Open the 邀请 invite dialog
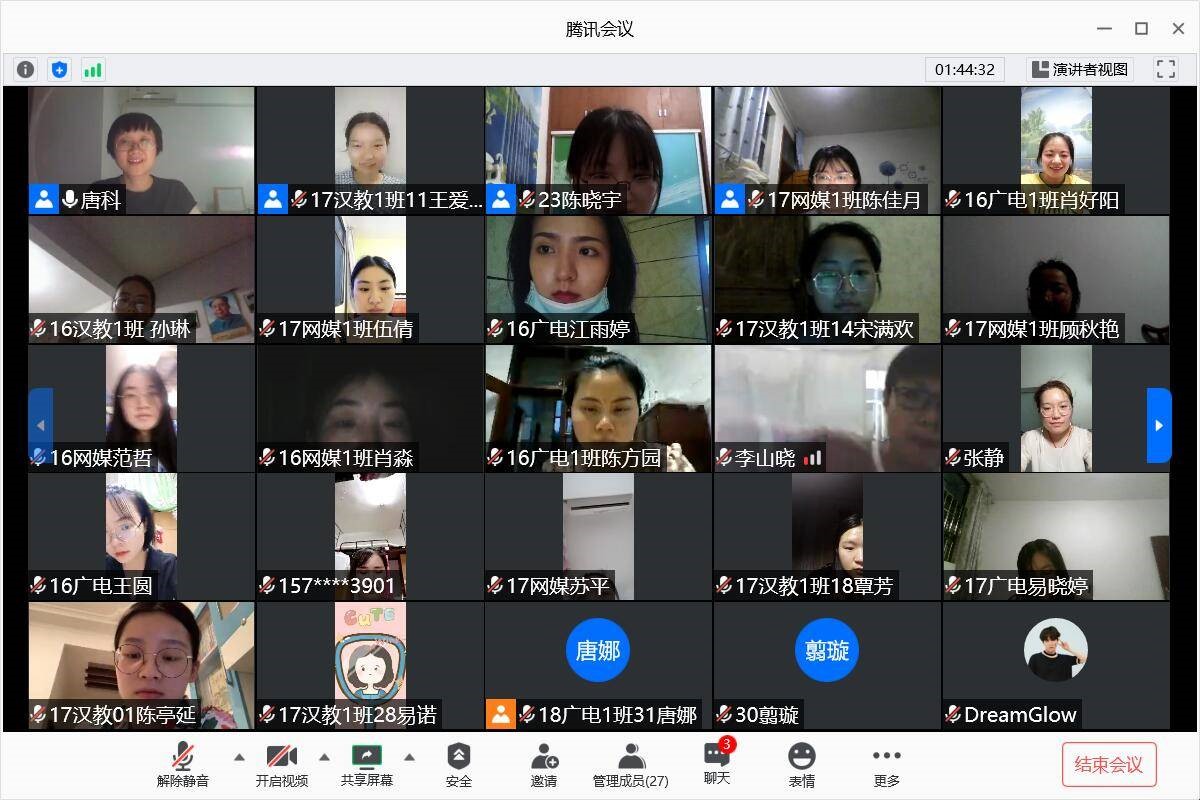 pos(544,765)
